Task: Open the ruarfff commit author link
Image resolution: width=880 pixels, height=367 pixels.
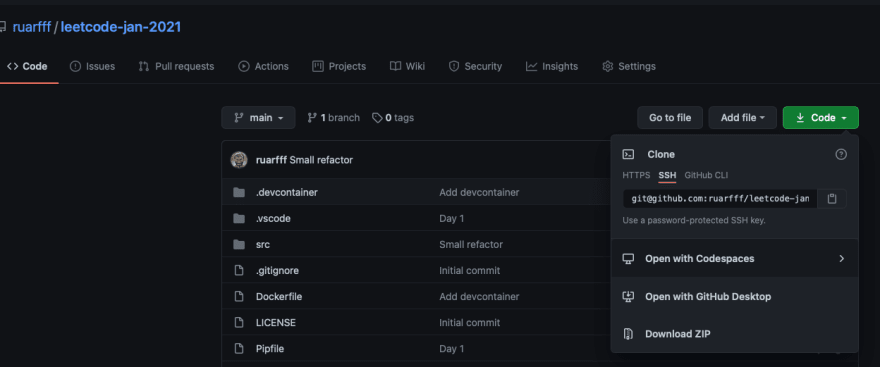Action: pyautogui.click(x=271, y=160)
